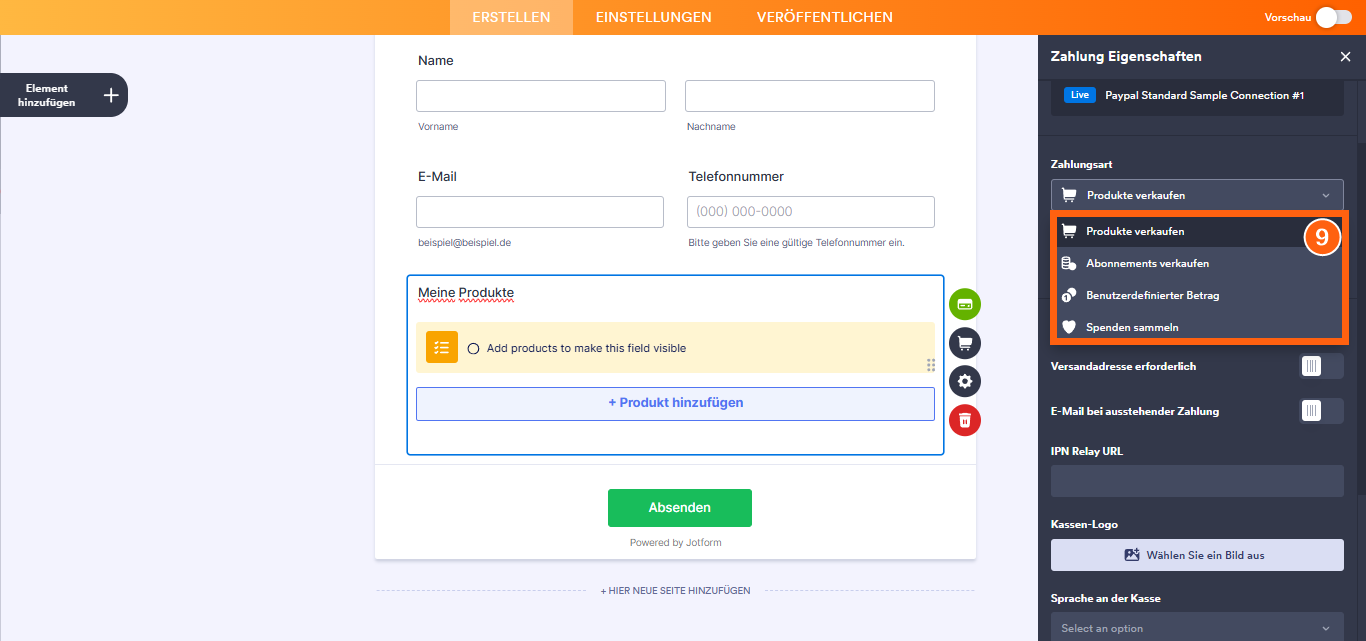Screen dimensions: 1366x641
Task: Close the Zahlung Eigenschaften panel
Action: 1345,57
